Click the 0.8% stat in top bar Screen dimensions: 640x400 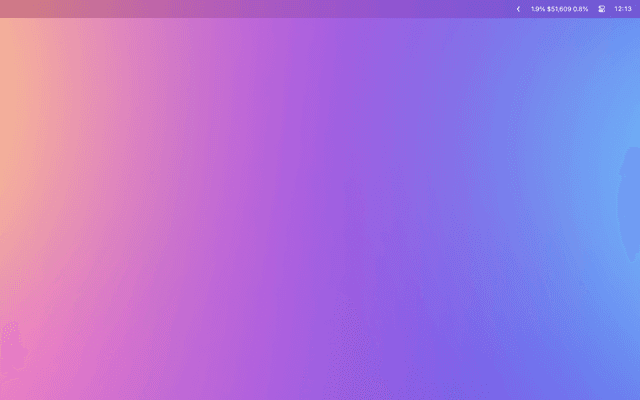580,9
